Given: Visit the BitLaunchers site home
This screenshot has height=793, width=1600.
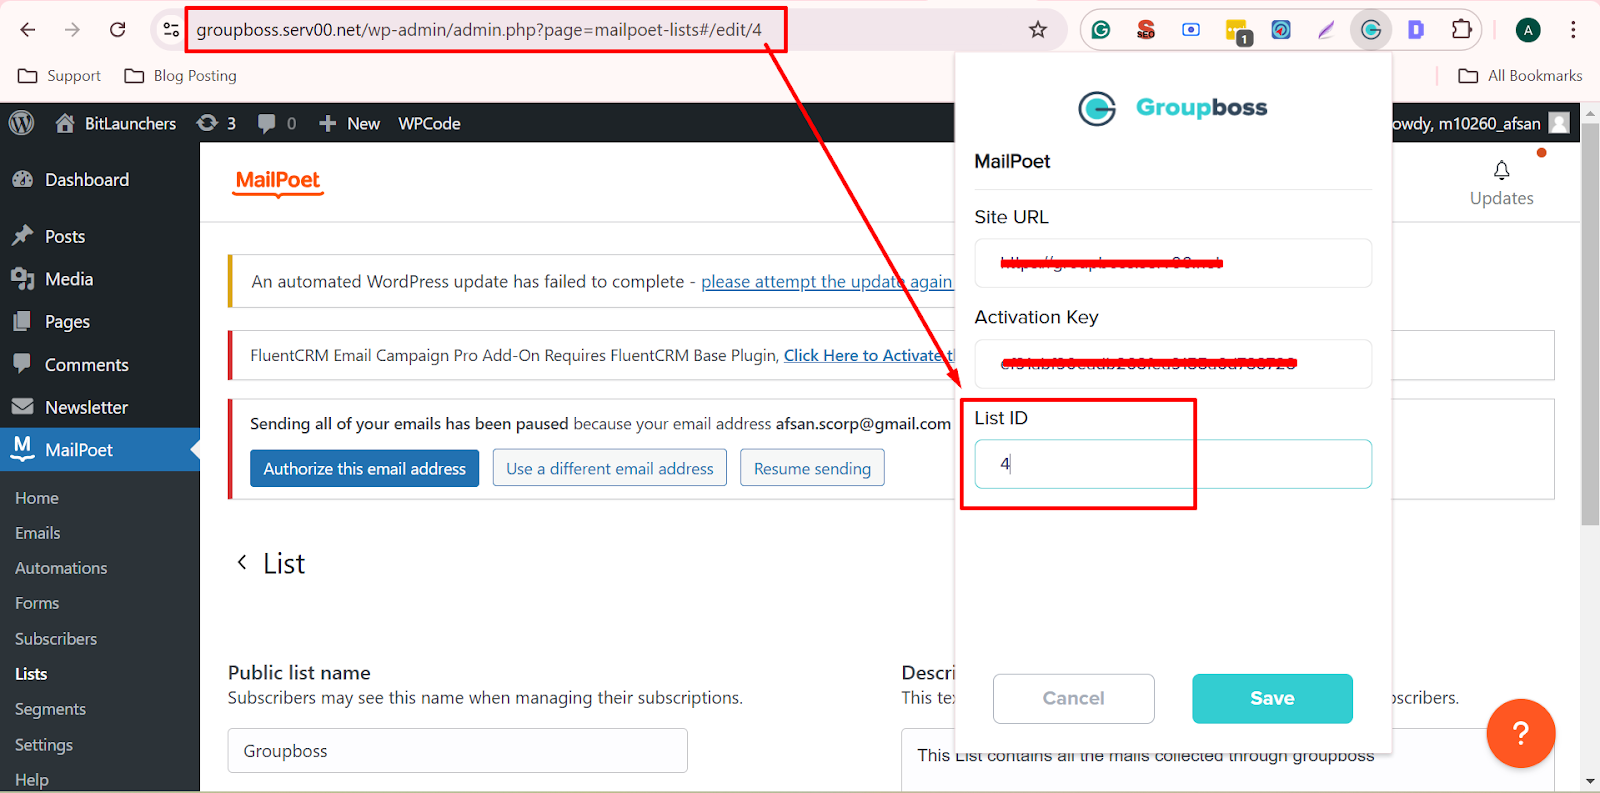Looking at the screenshot, I should [x=116, y=123].
